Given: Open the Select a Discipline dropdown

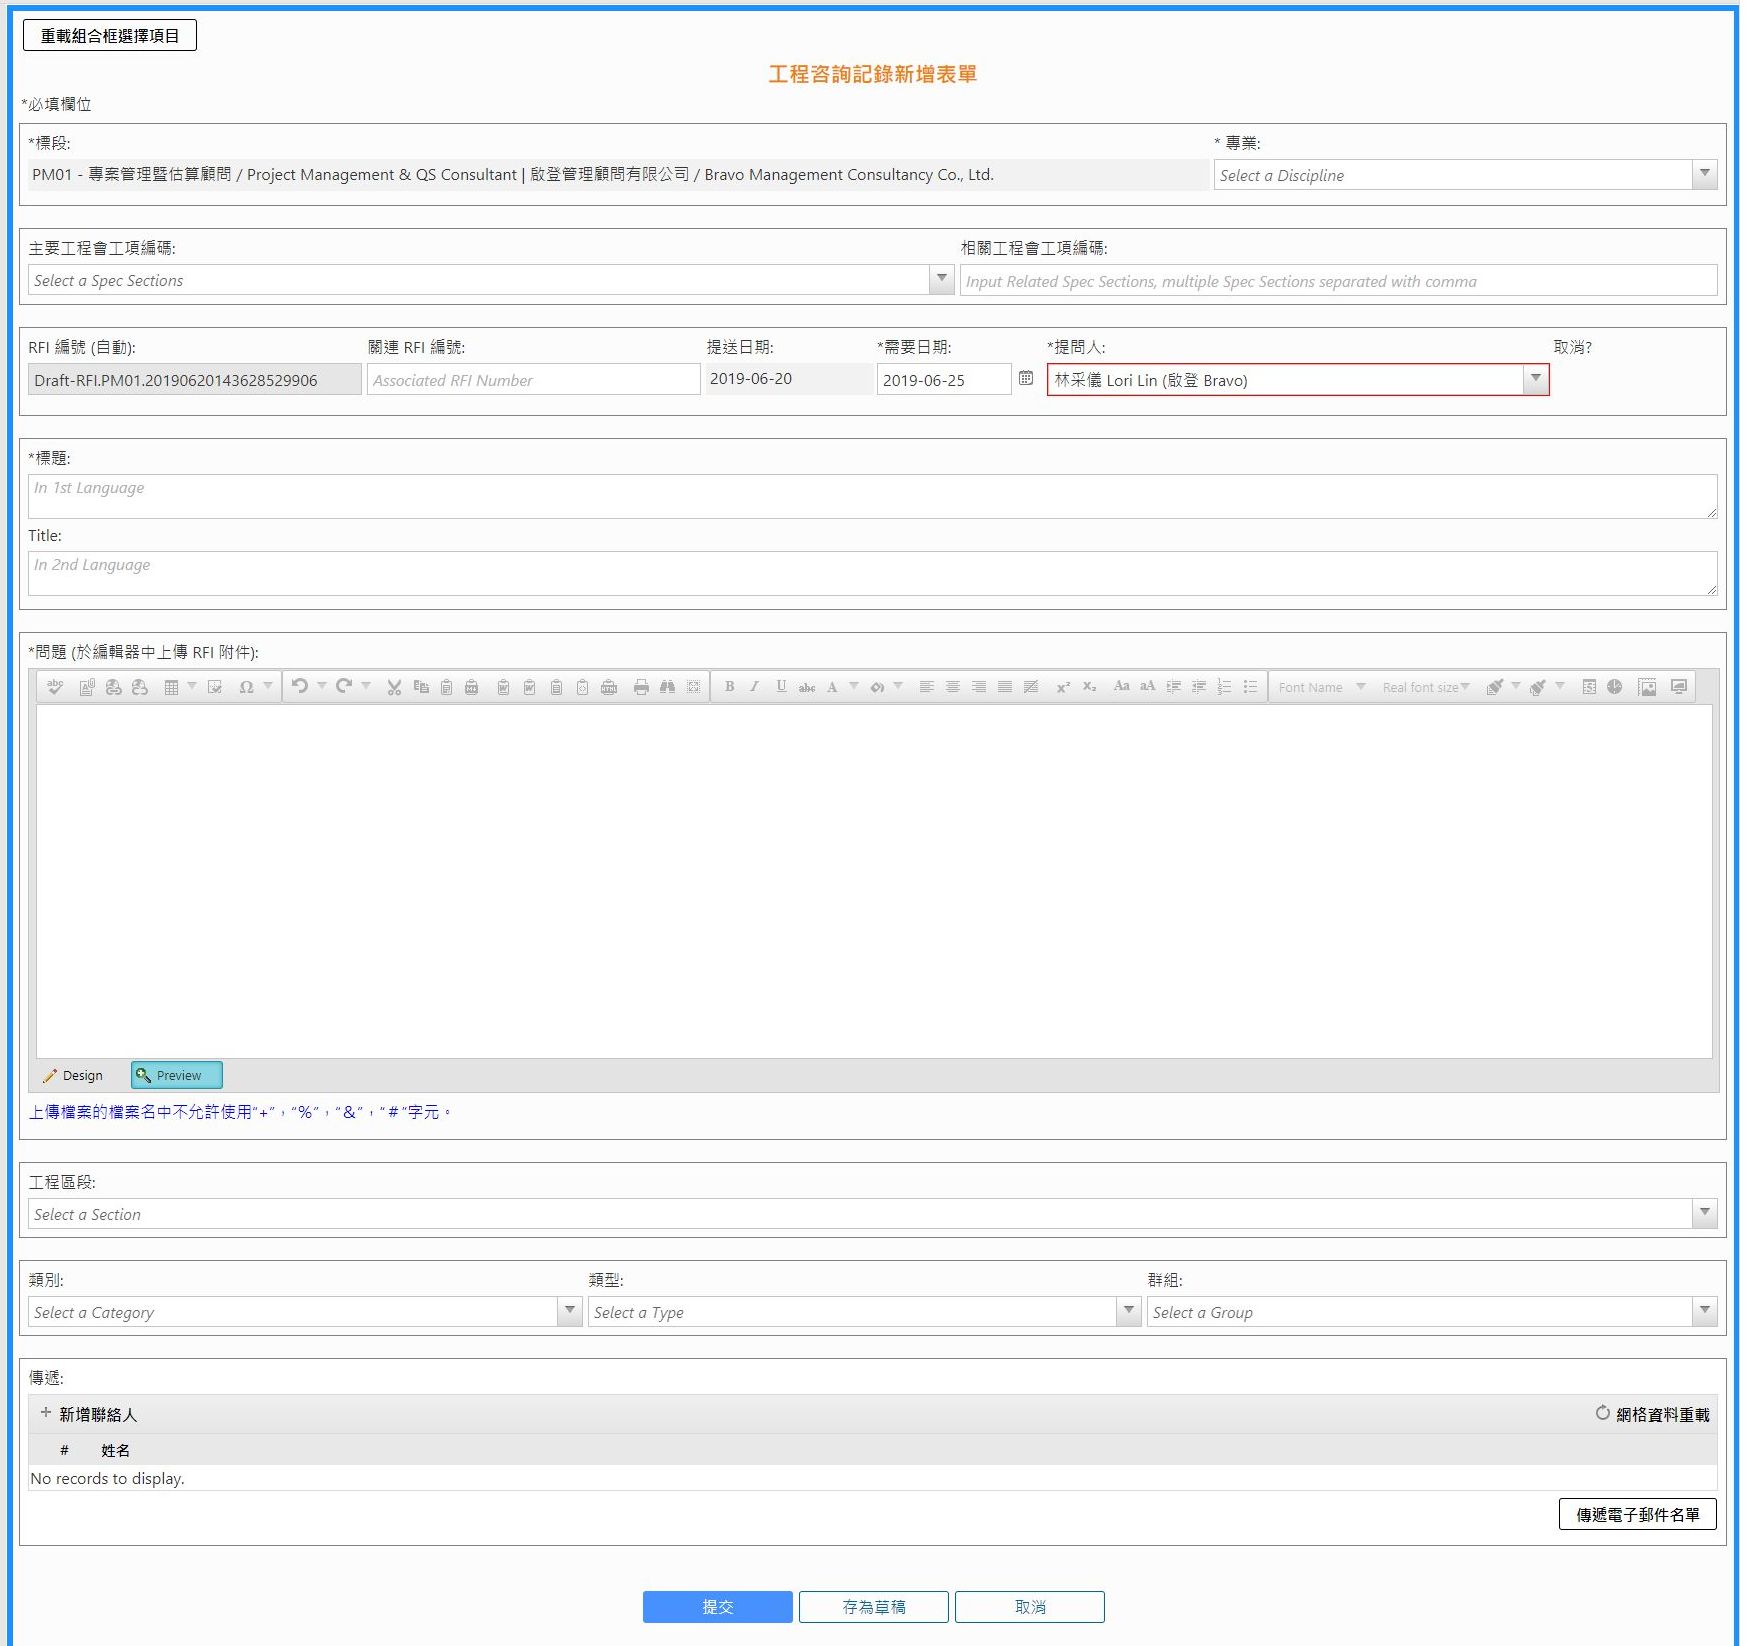Looking at the screenshot, I should (1705, 174).
